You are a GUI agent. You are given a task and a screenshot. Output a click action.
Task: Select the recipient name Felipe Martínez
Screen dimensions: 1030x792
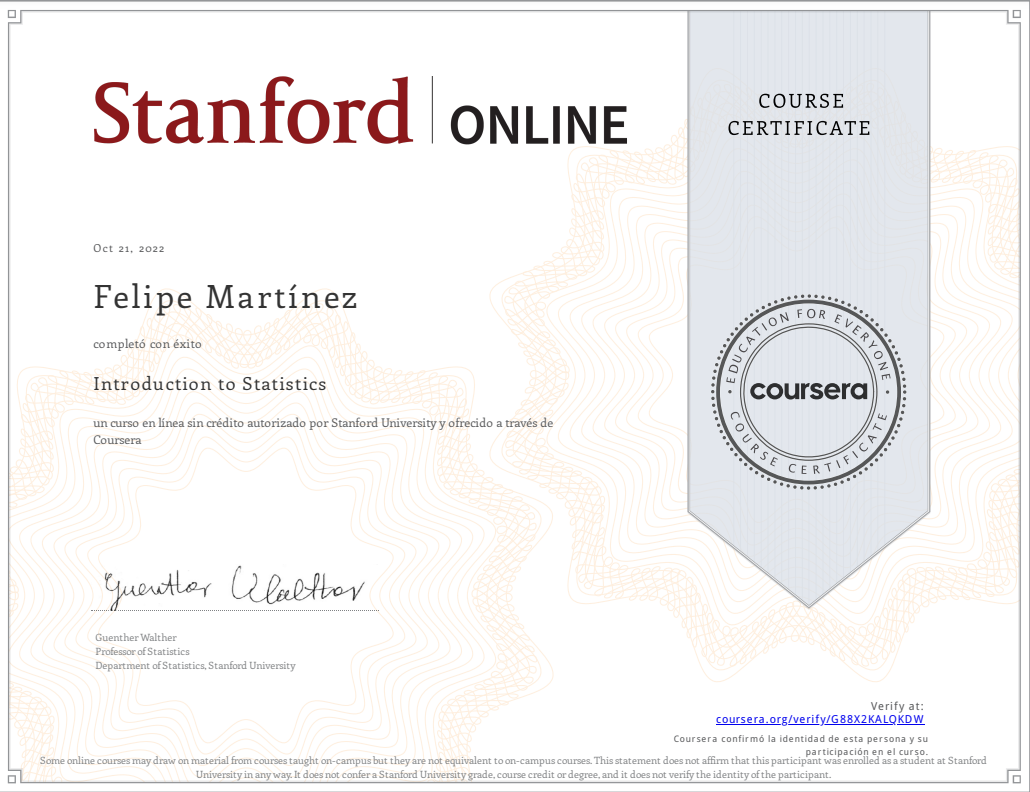[225, 298]
